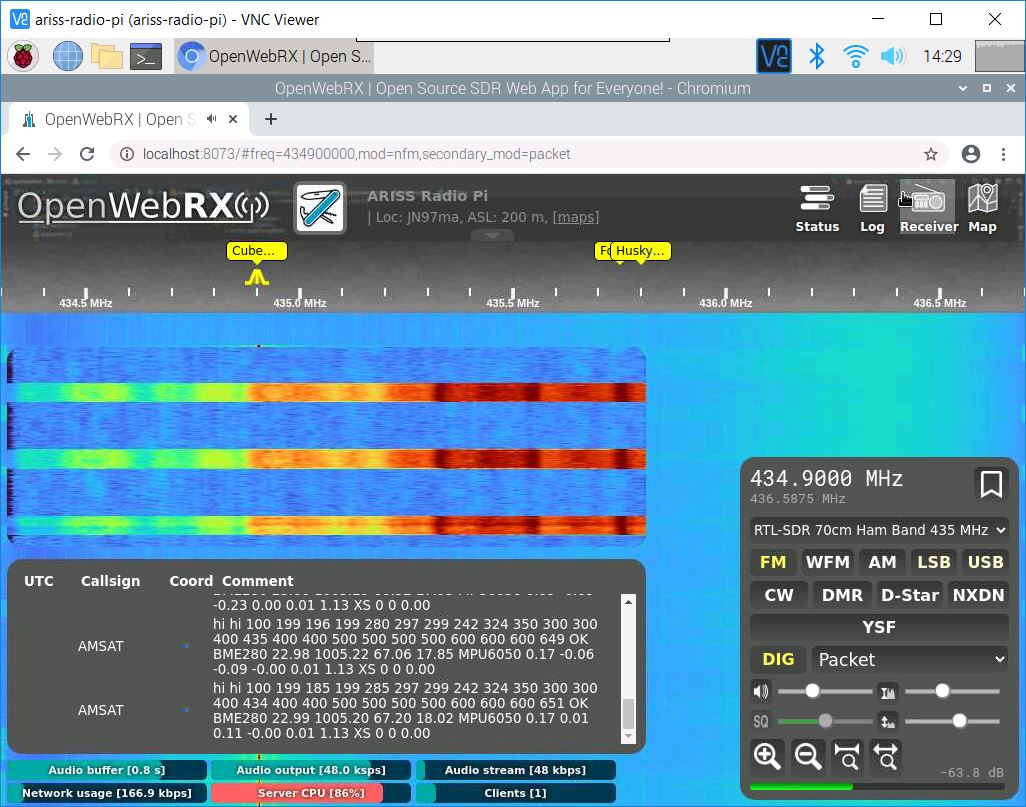Viewport: 1026px width, 807px height.
Task: Enable NXDN mode
Action: point(978,595)
